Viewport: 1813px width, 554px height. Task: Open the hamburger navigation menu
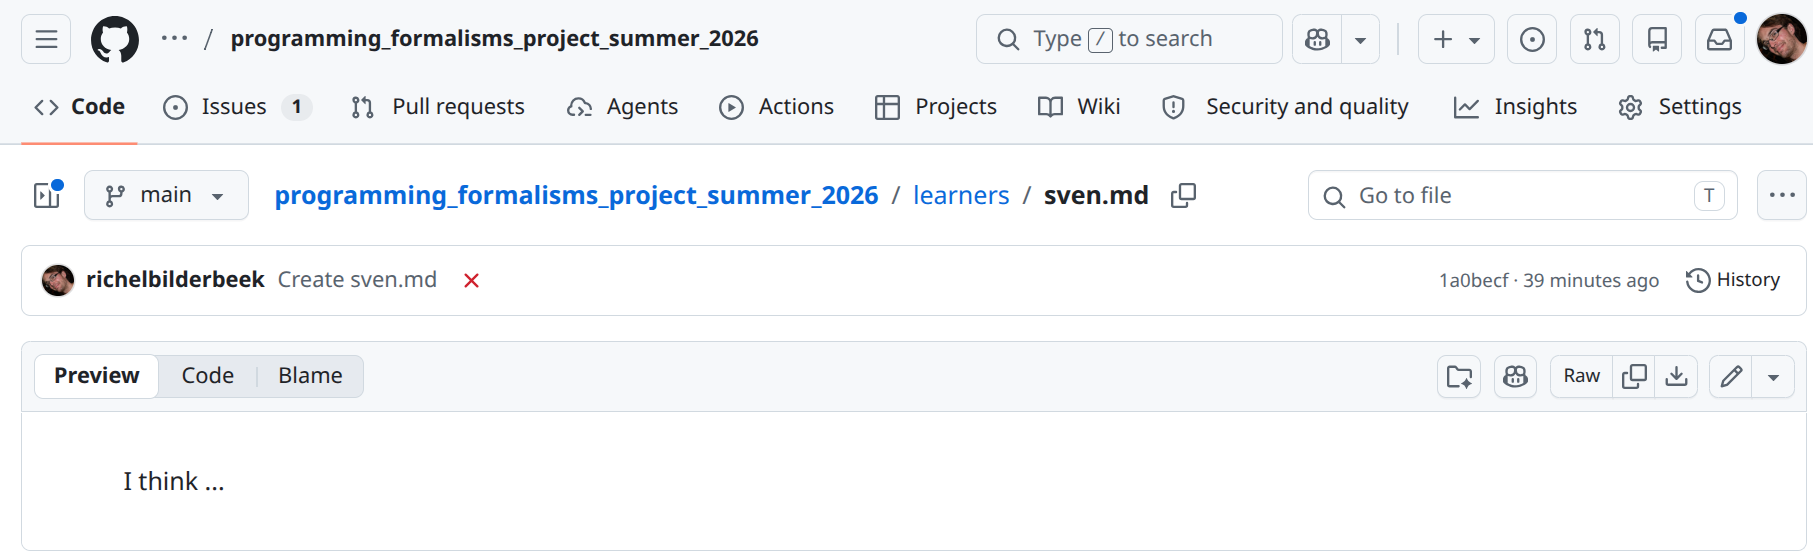click(46, 40)
